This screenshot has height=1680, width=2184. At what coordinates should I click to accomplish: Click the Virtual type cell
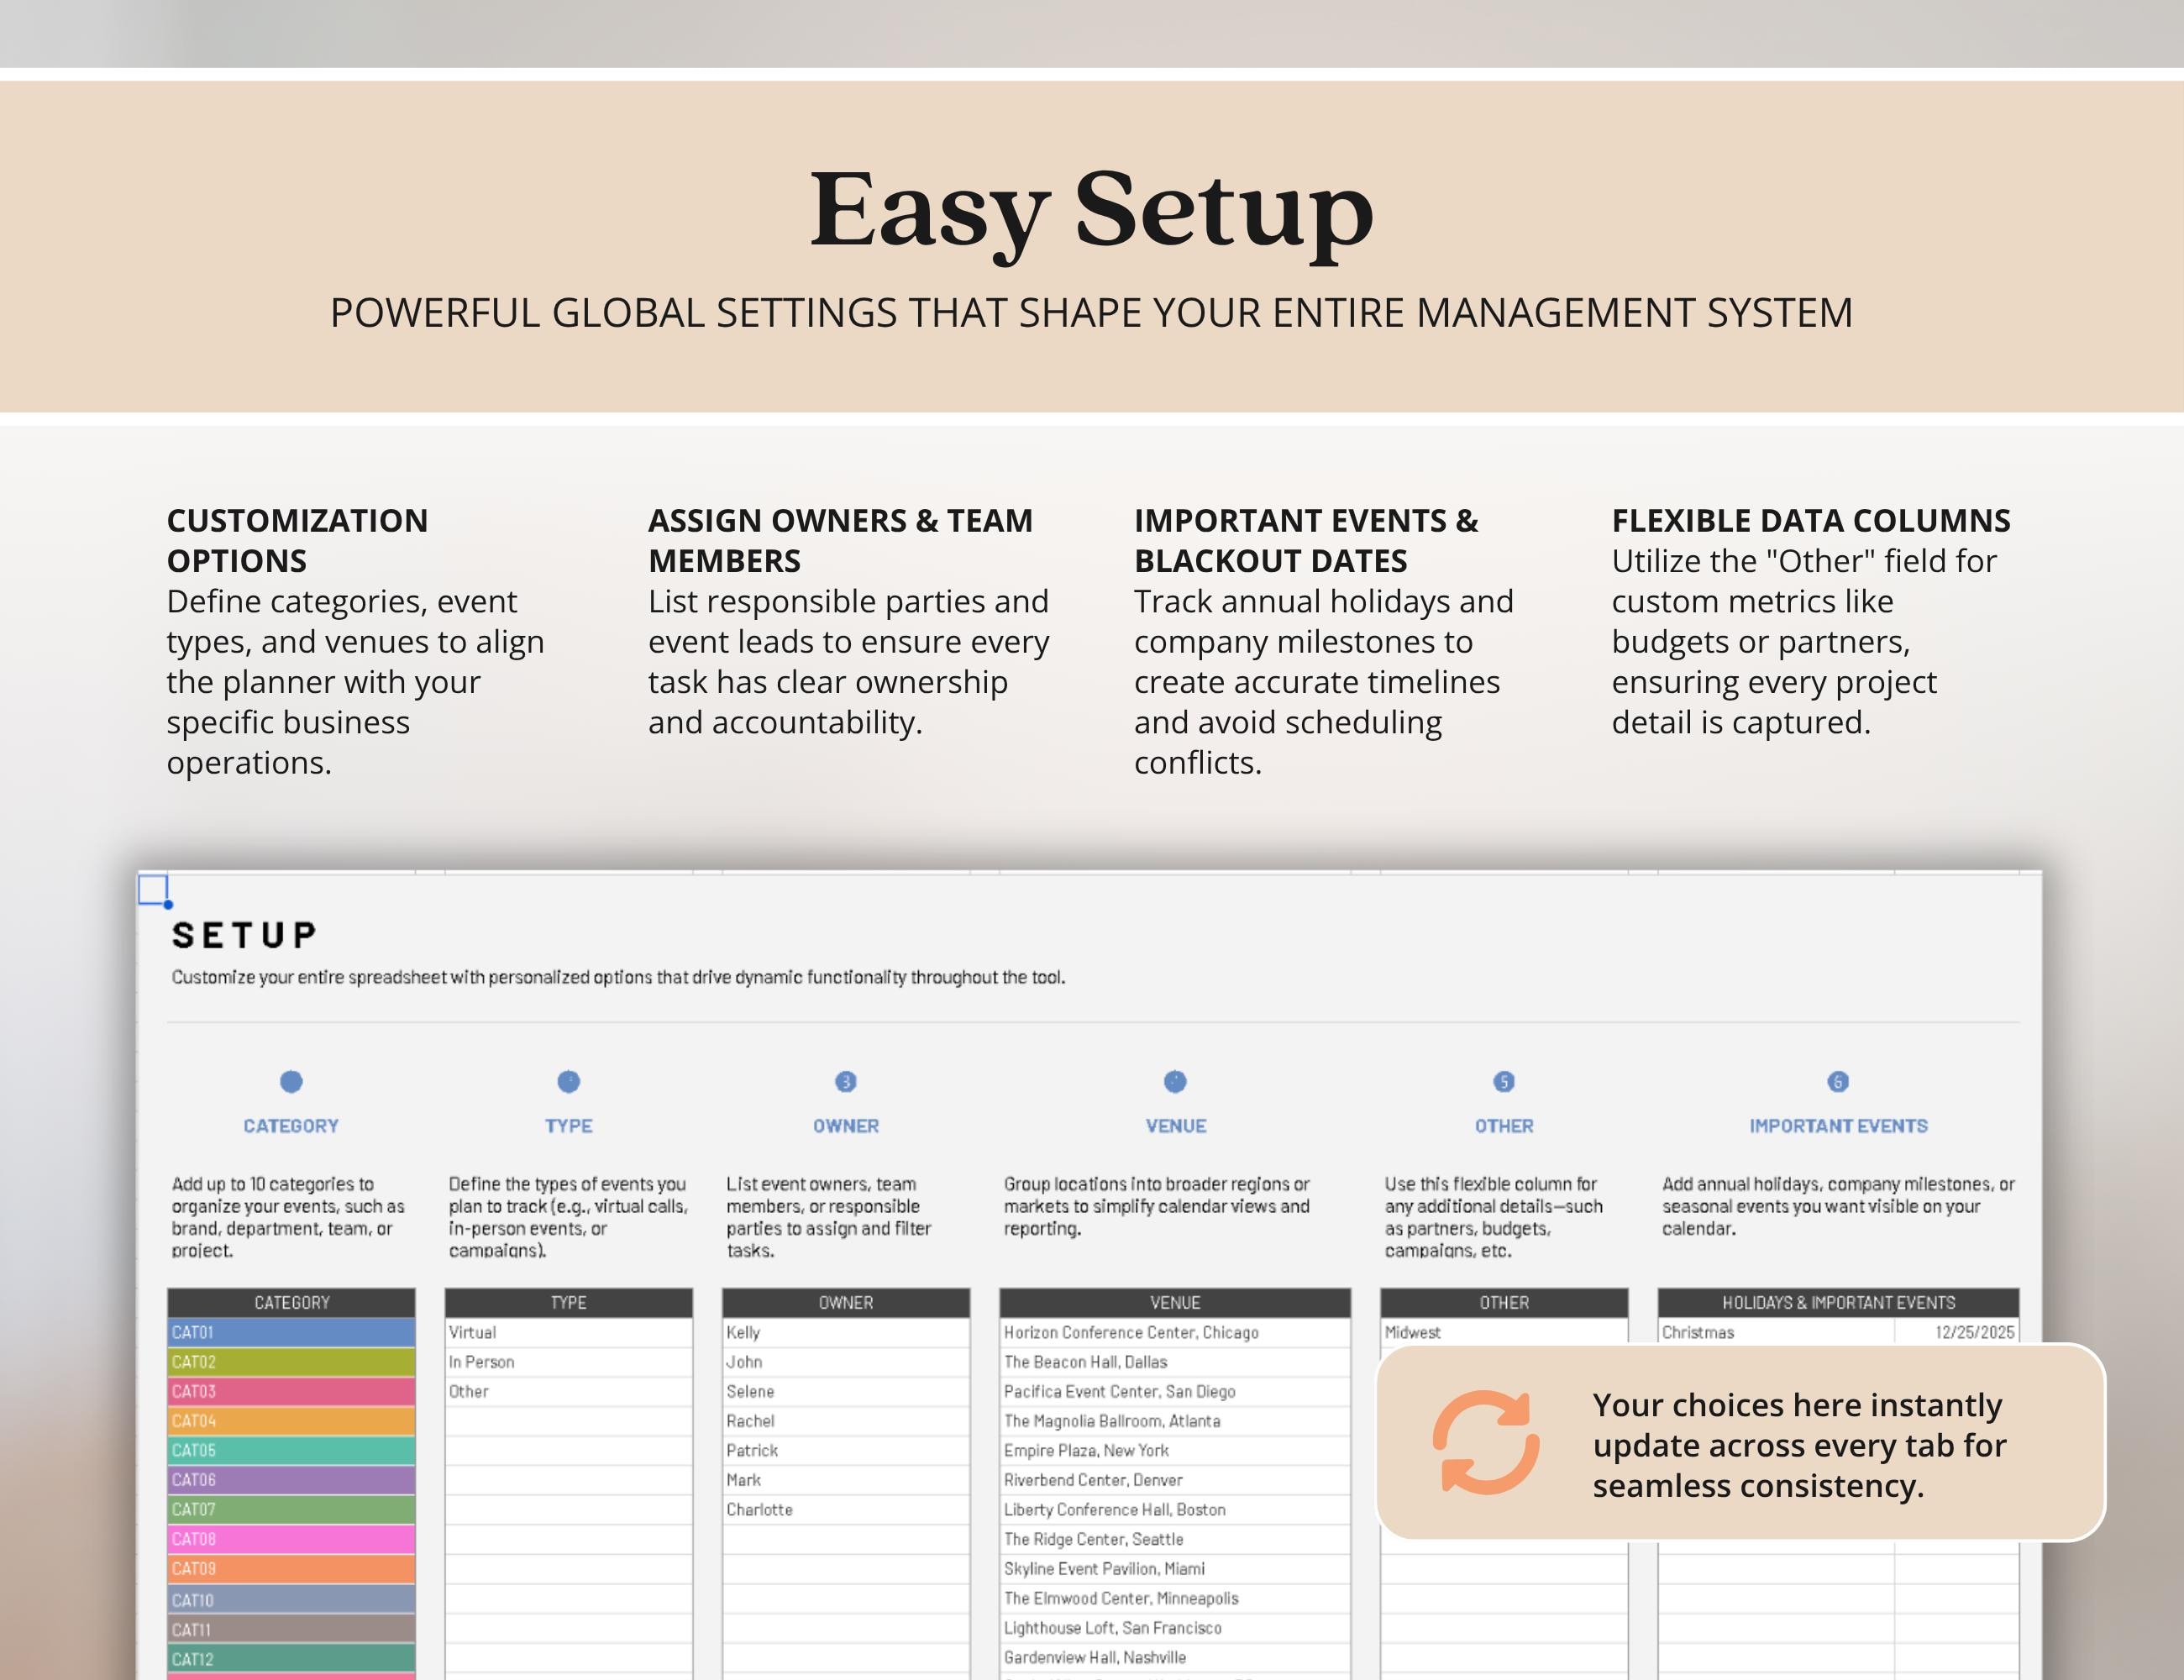[568, 1332]
